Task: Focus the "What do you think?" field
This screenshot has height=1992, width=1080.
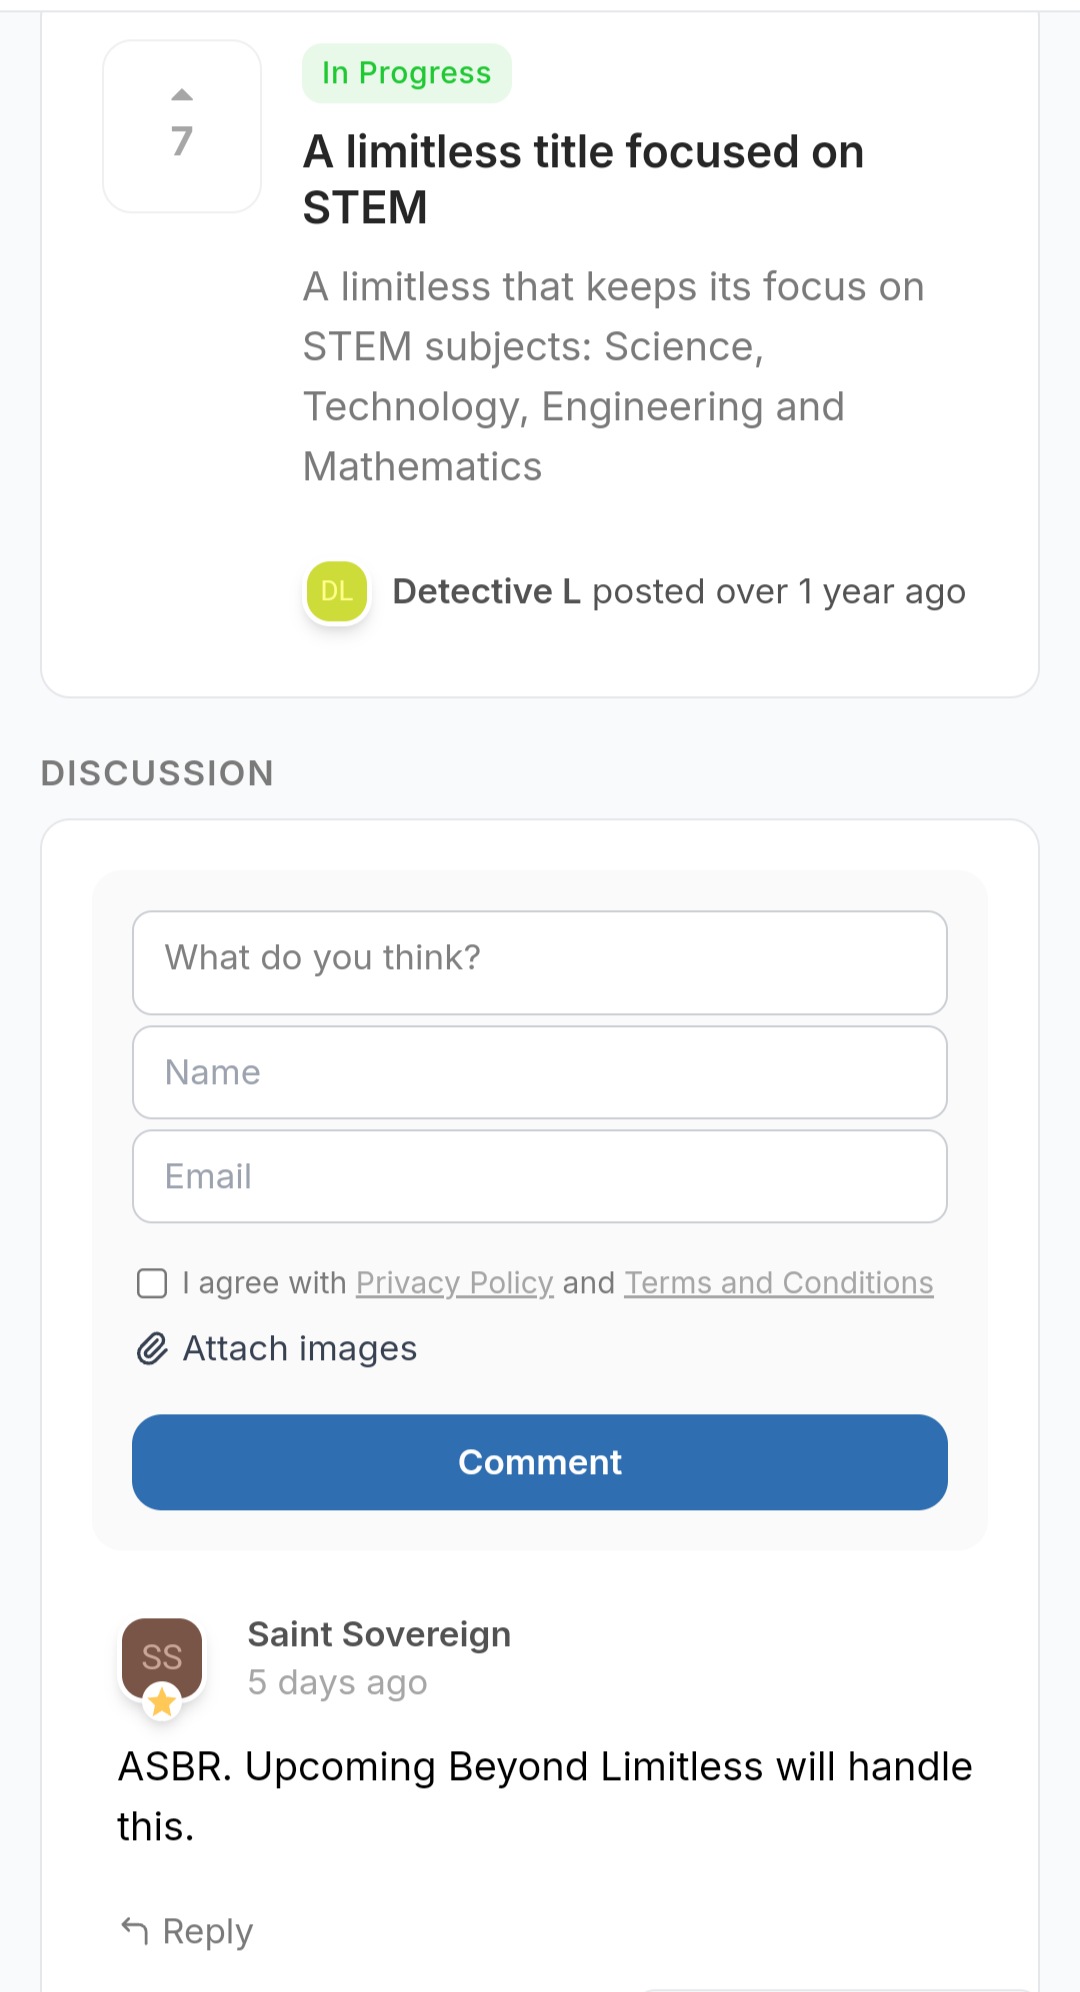Action: click(540, 962)
